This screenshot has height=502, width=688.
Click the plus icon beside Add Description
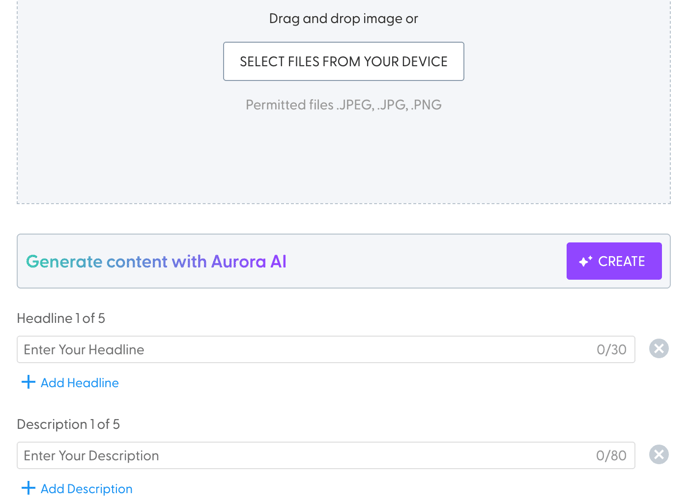click(x=28, y=488)
